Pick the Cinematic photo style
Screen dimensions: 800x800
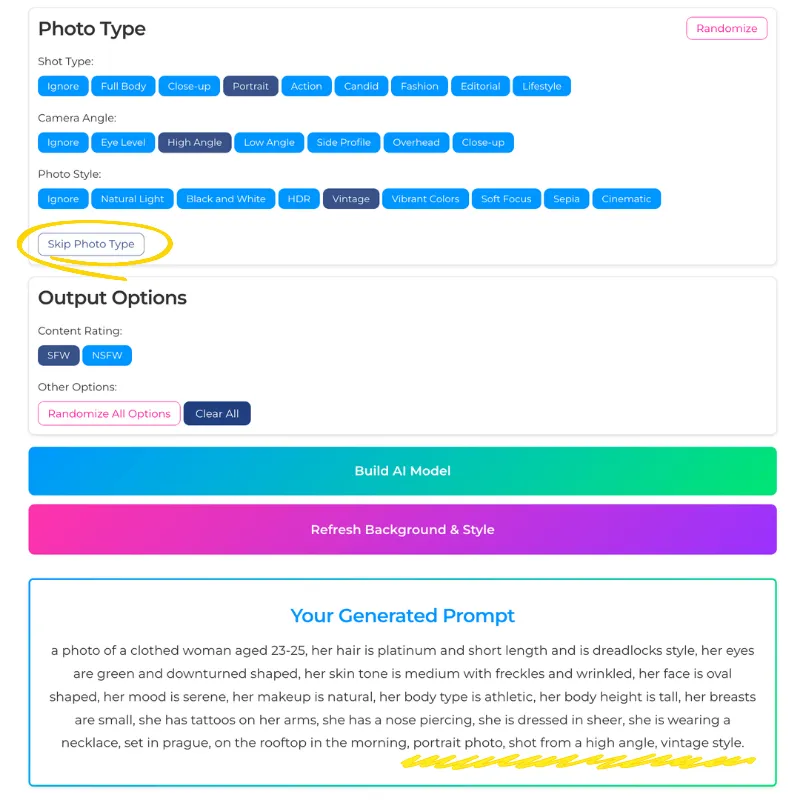point(626,199)
